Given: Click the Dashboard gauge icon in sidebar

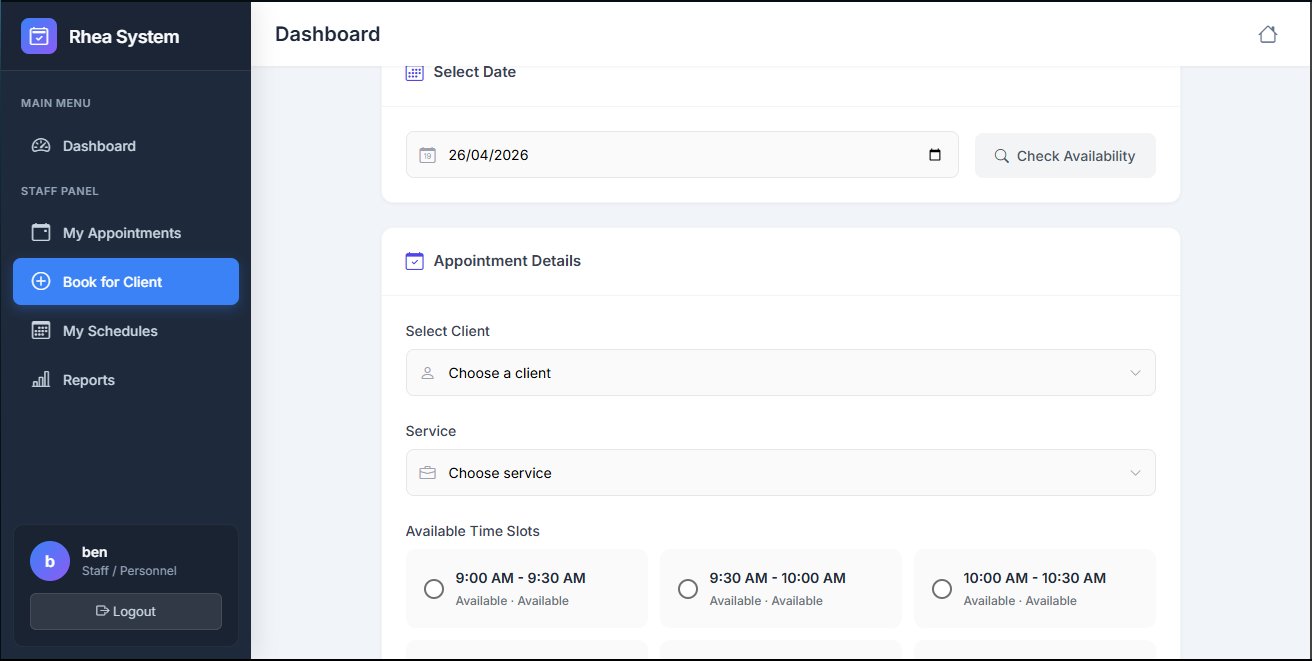Looking at the screenshot, I should (x=40, y=145).
